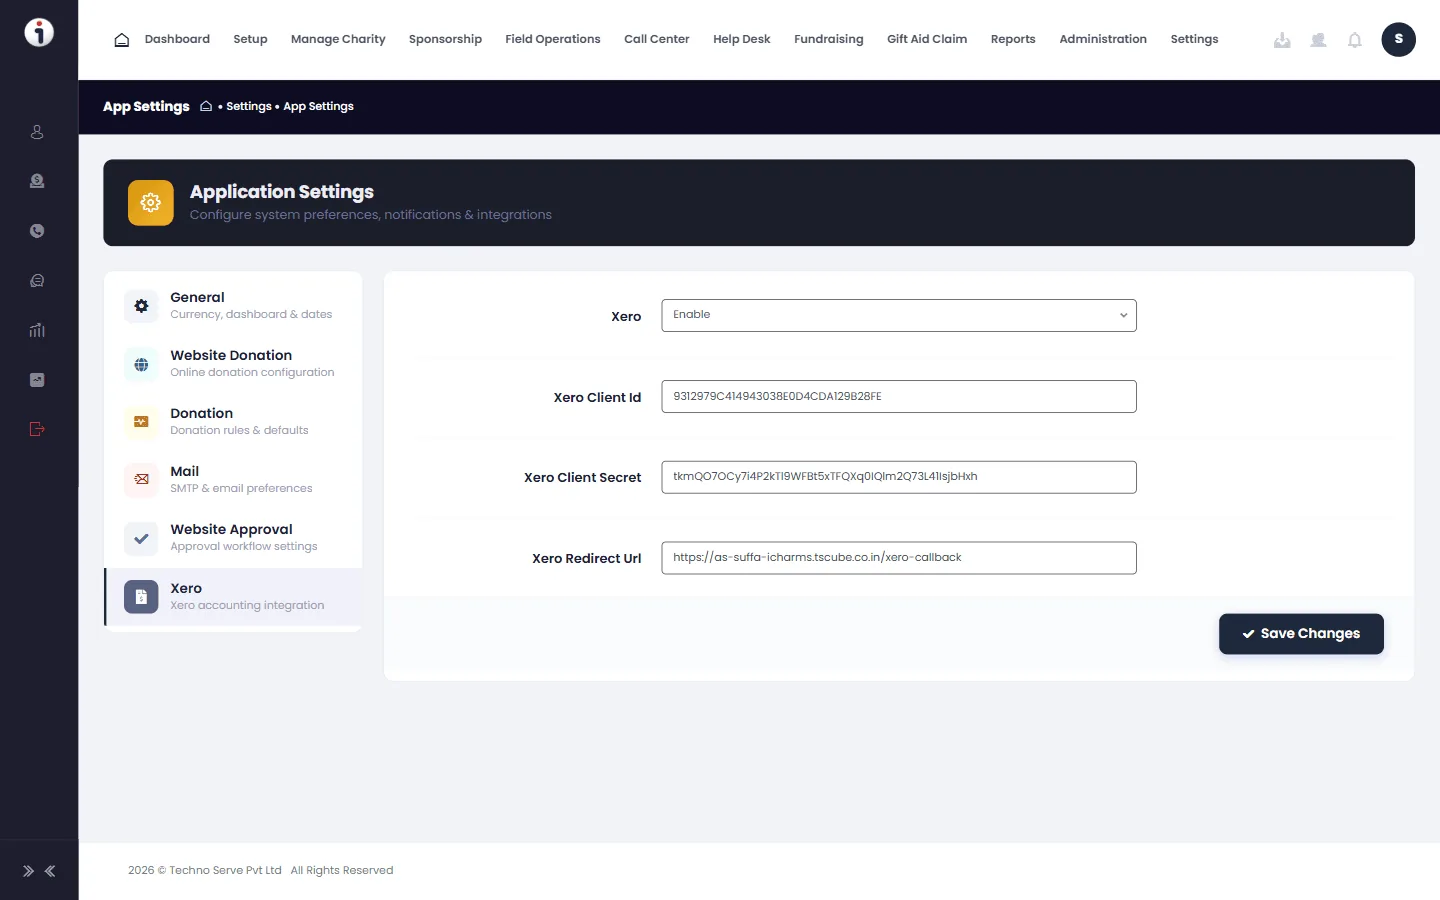Open the Call Center menu

(657, 39)
